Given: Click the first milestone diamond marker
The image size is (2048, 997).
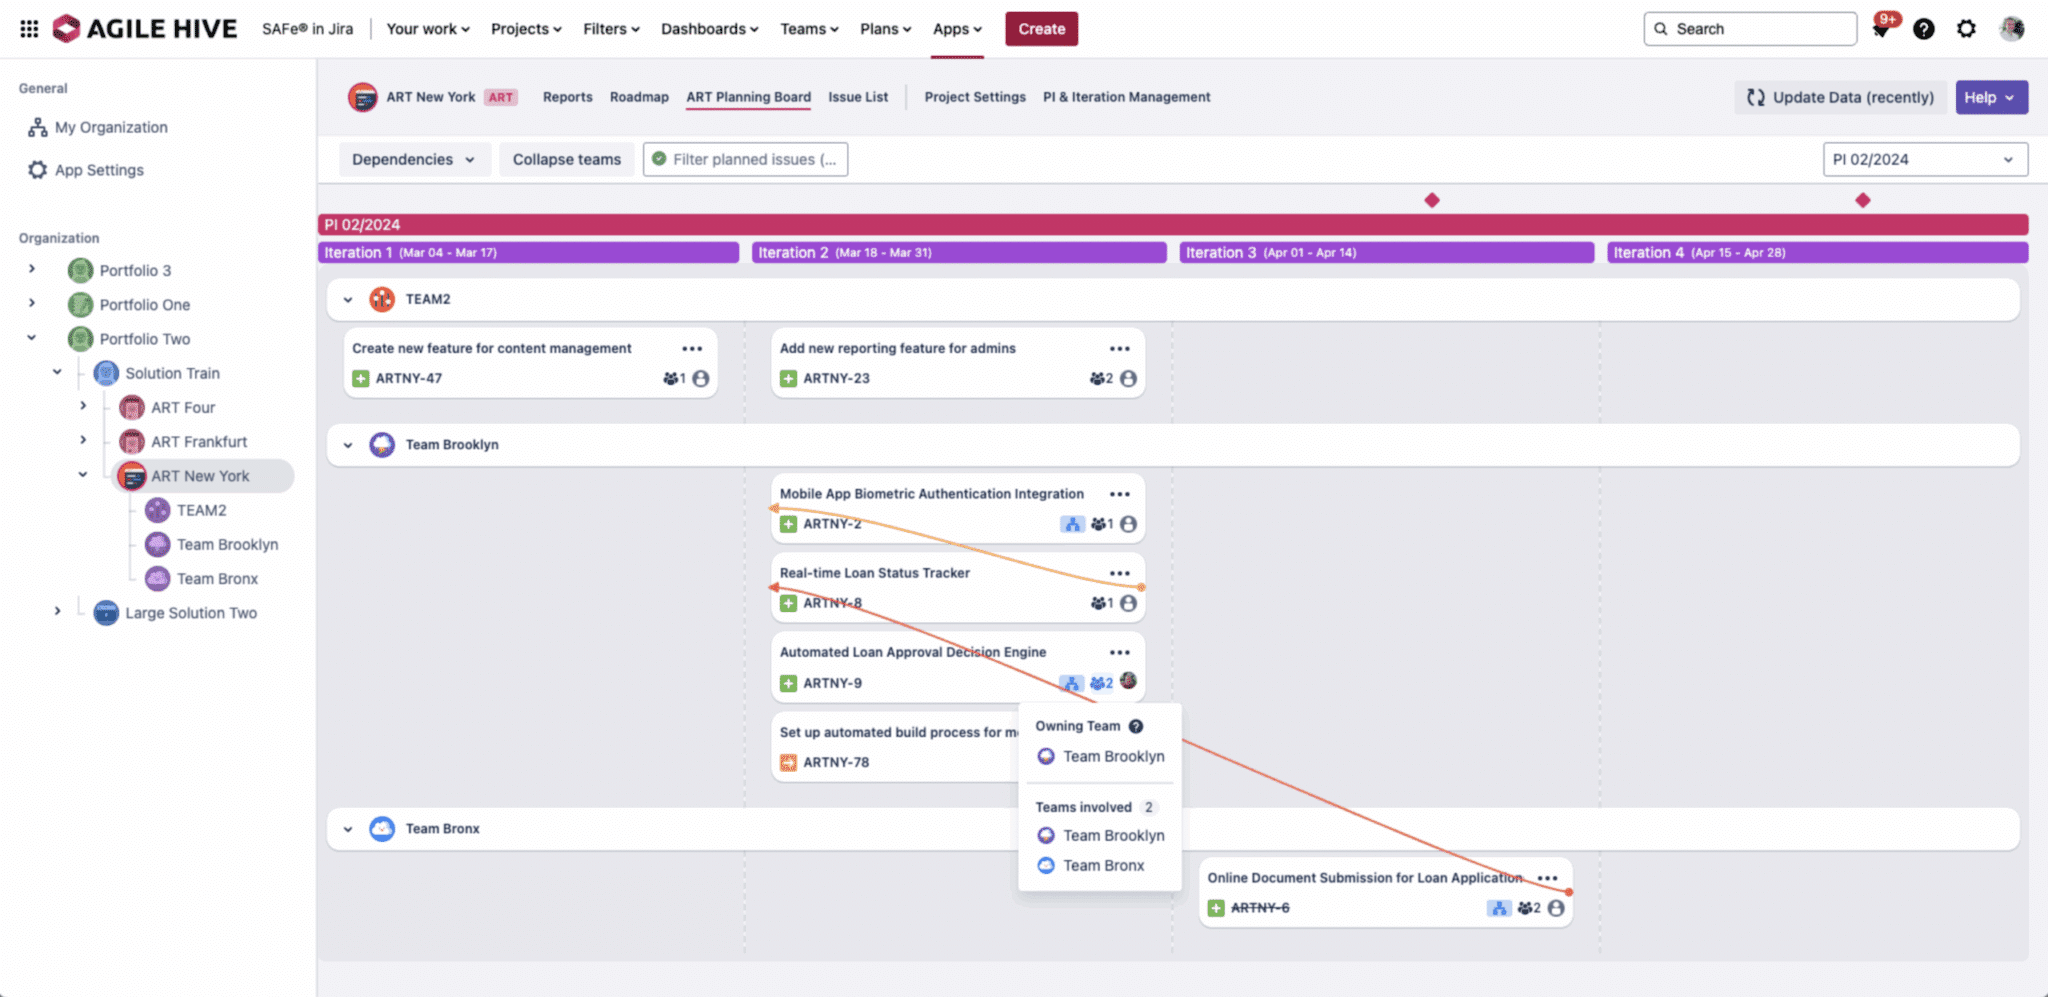Looking at the screenshot, I should 1432,200.
